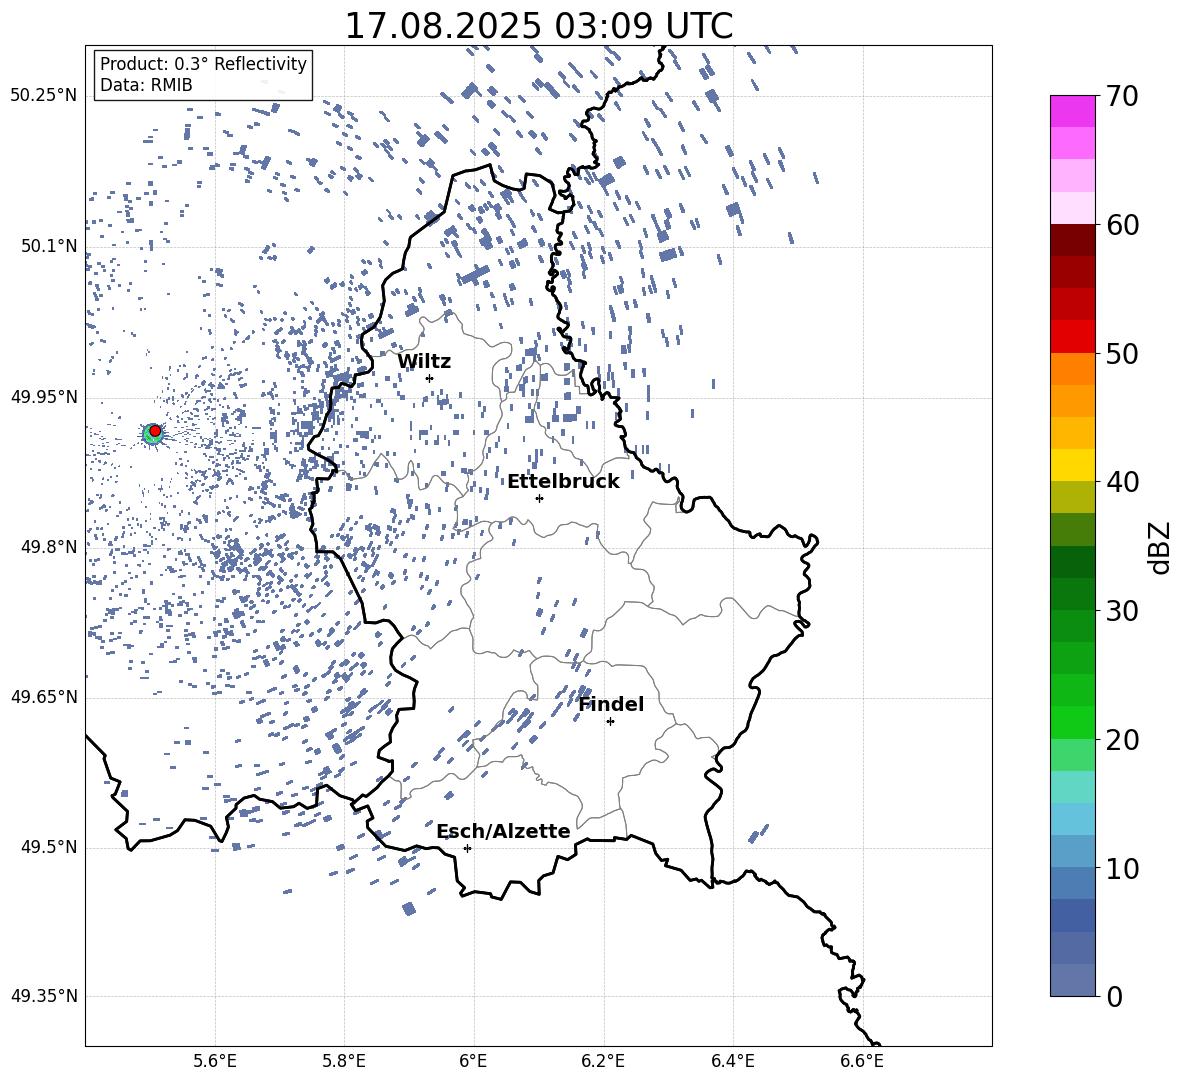This screenshot has height=1081, width=1184.
Task: Click the yellow 40 dBZ color band
Action: 1072,465
